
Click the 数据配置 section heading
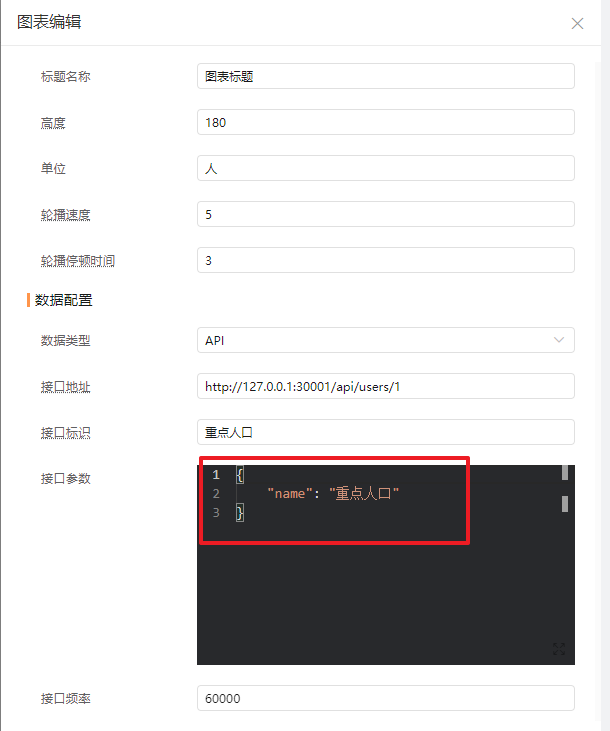click(63, 300)
